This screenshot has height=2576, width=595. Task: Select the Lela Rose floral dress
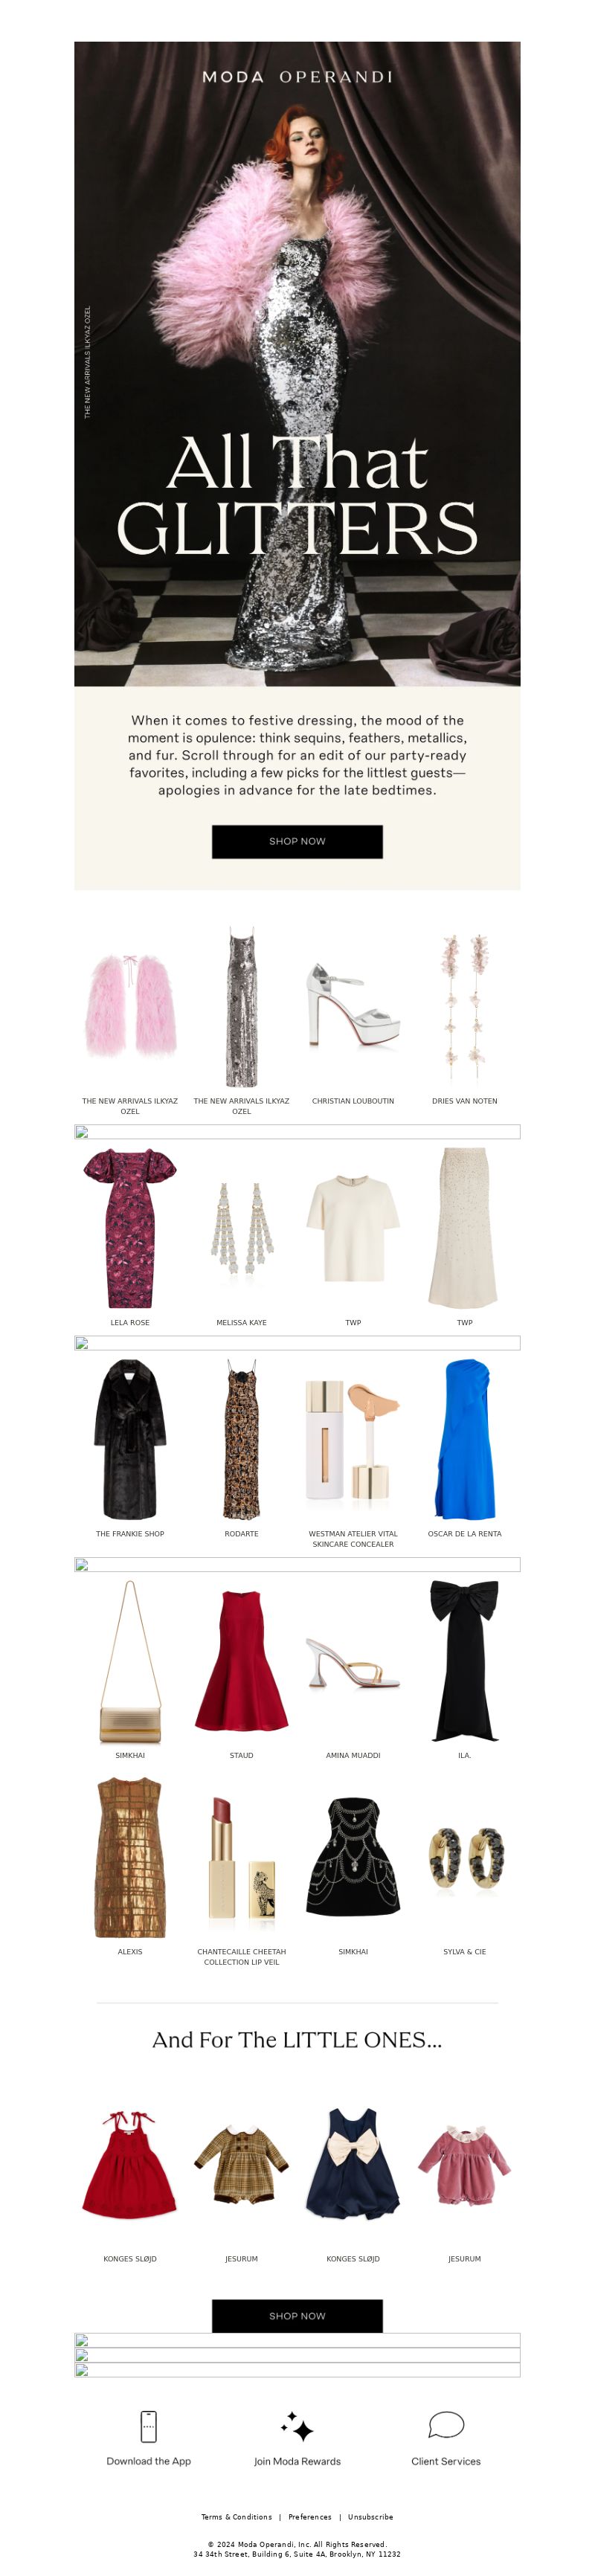coord(130,1228)
